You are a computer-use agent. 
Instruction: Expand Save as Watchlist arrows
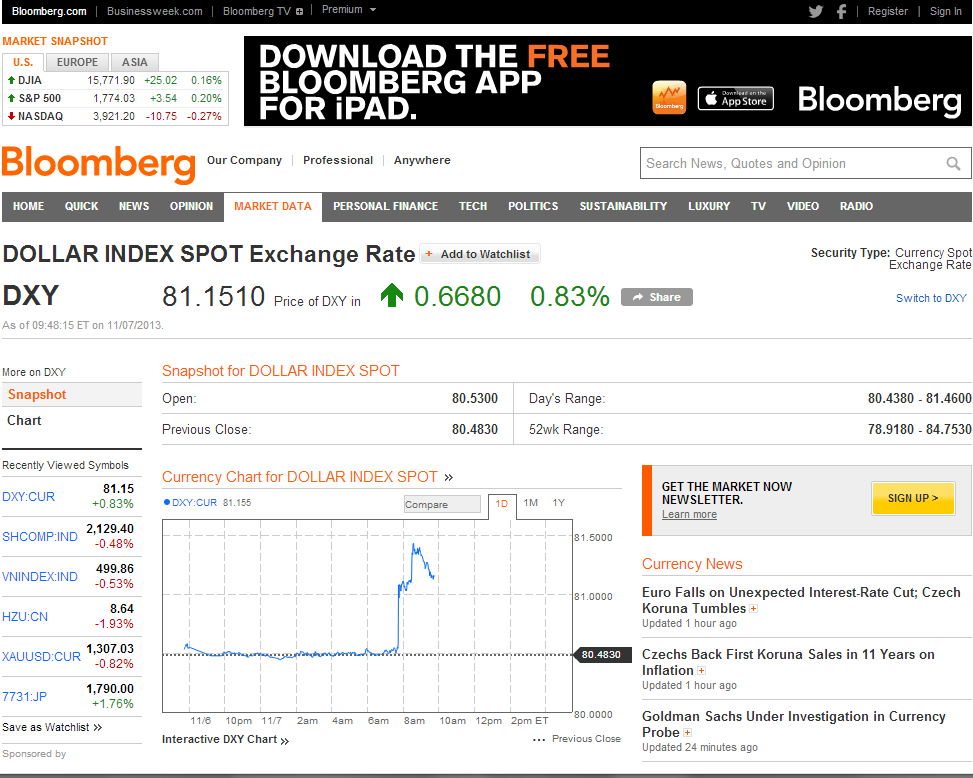tap(97, 728)
